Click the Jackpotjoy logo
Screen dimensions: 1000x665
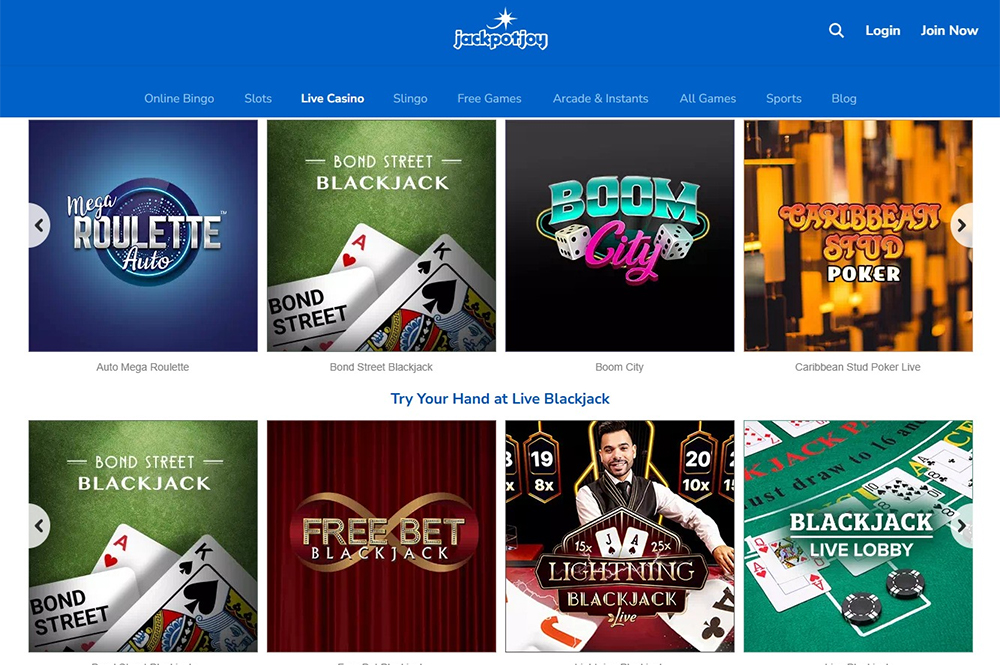pos(501,29)
